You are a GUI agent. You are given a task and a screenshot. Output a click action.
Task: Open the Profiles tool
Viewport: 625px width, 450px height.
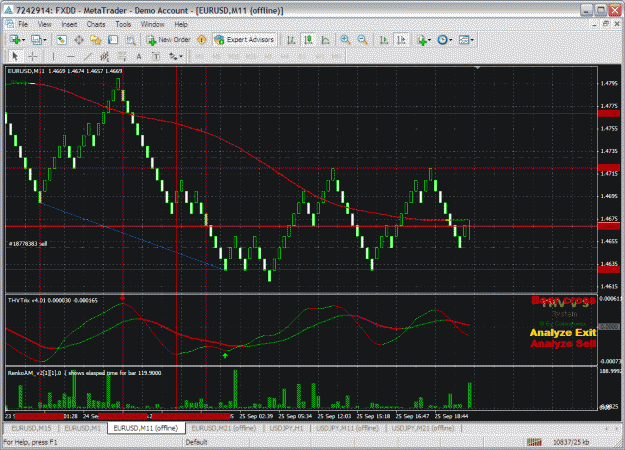[36, 40]
